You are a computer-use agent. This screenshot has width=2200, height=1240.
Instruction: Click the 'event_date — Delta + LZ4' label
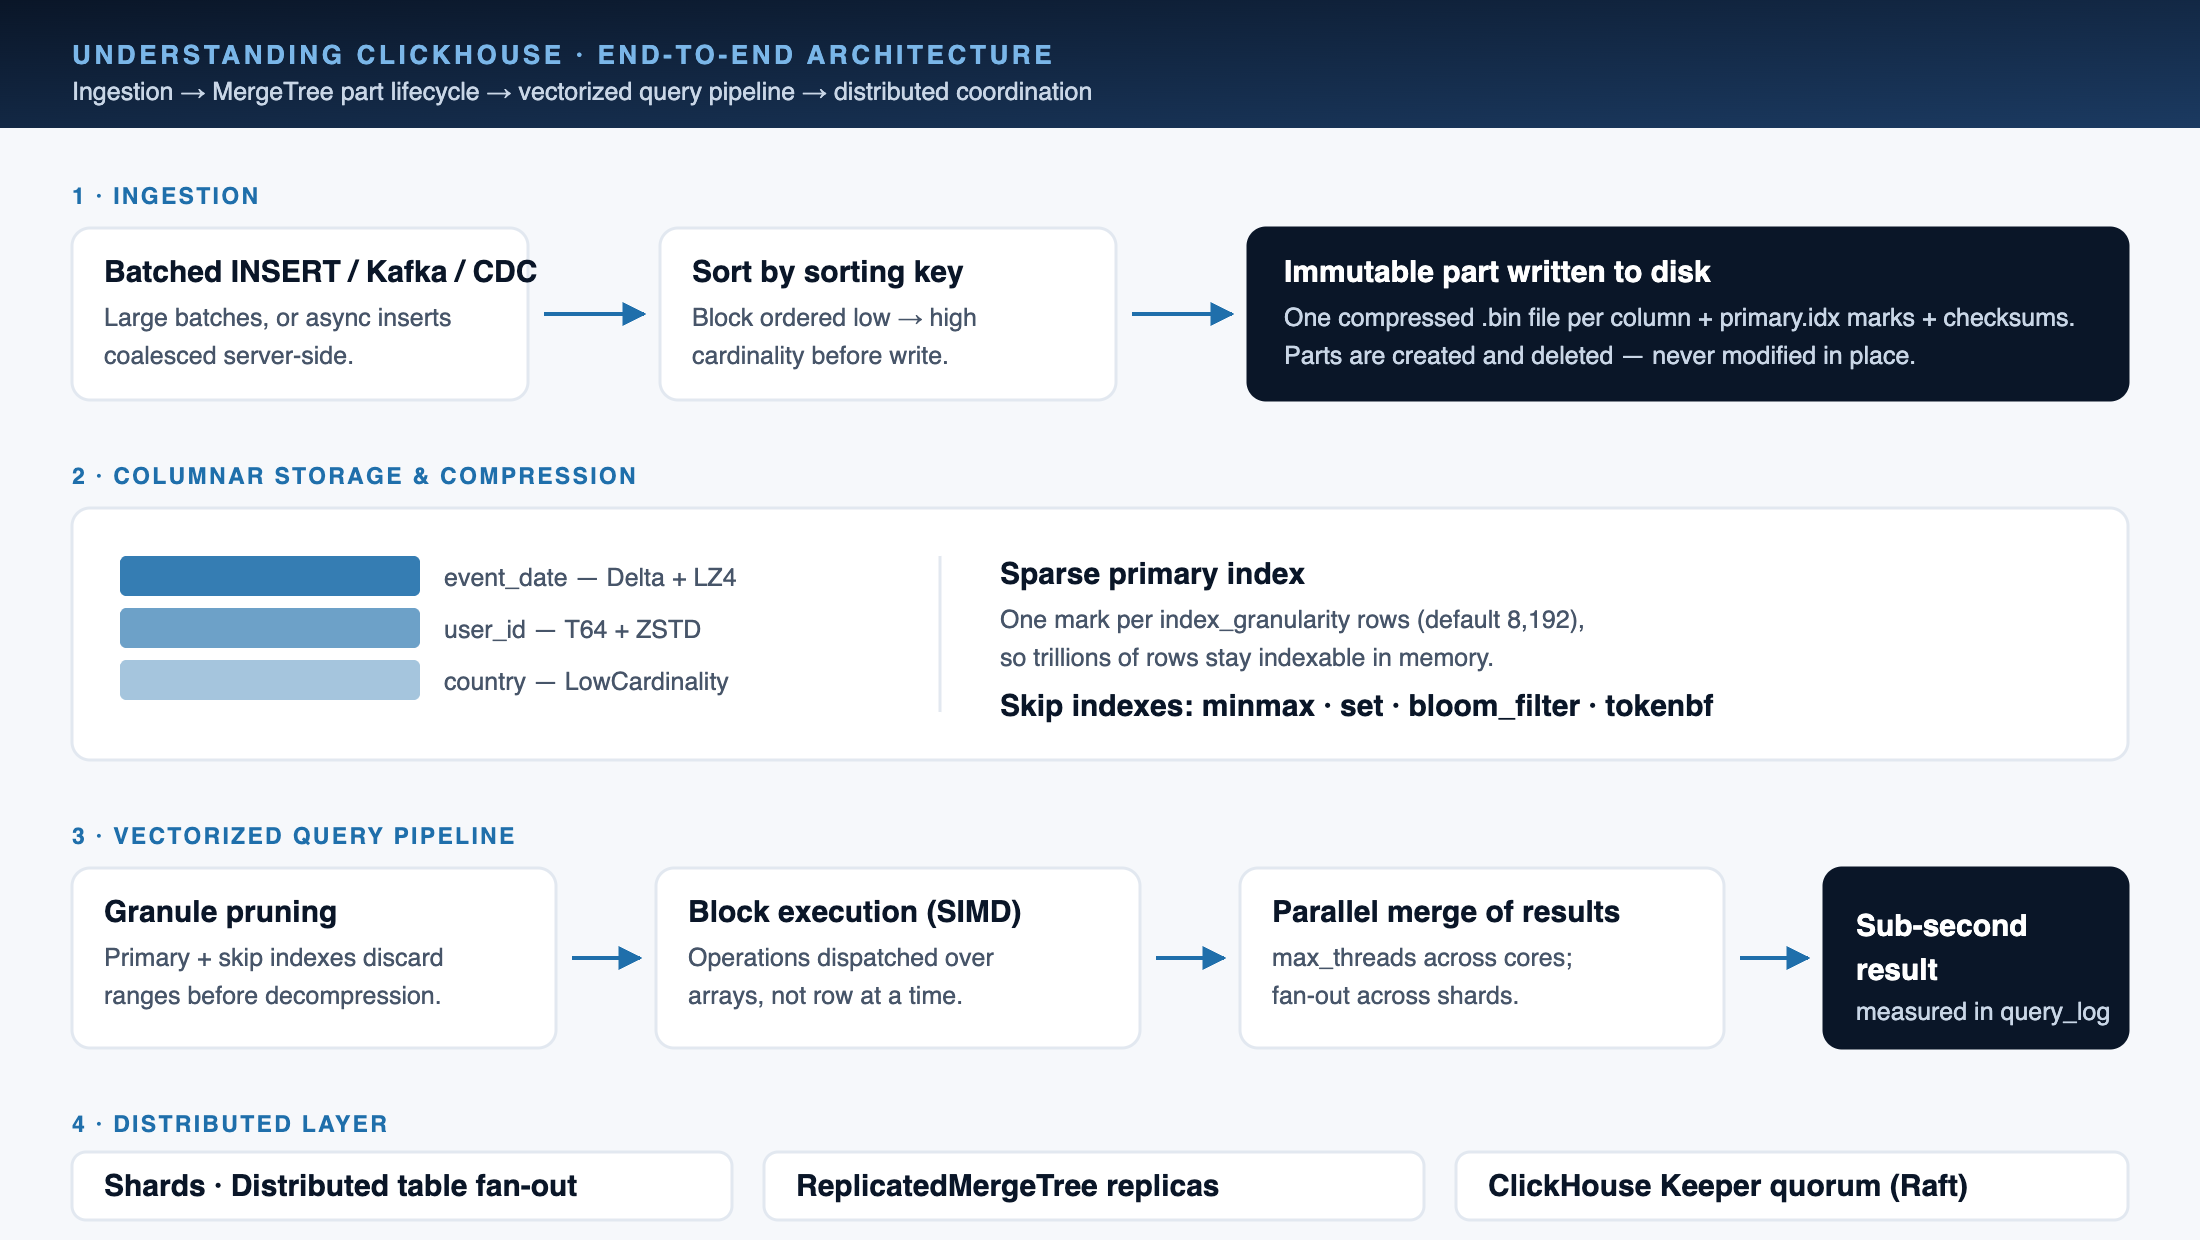[x=590, y=578]
